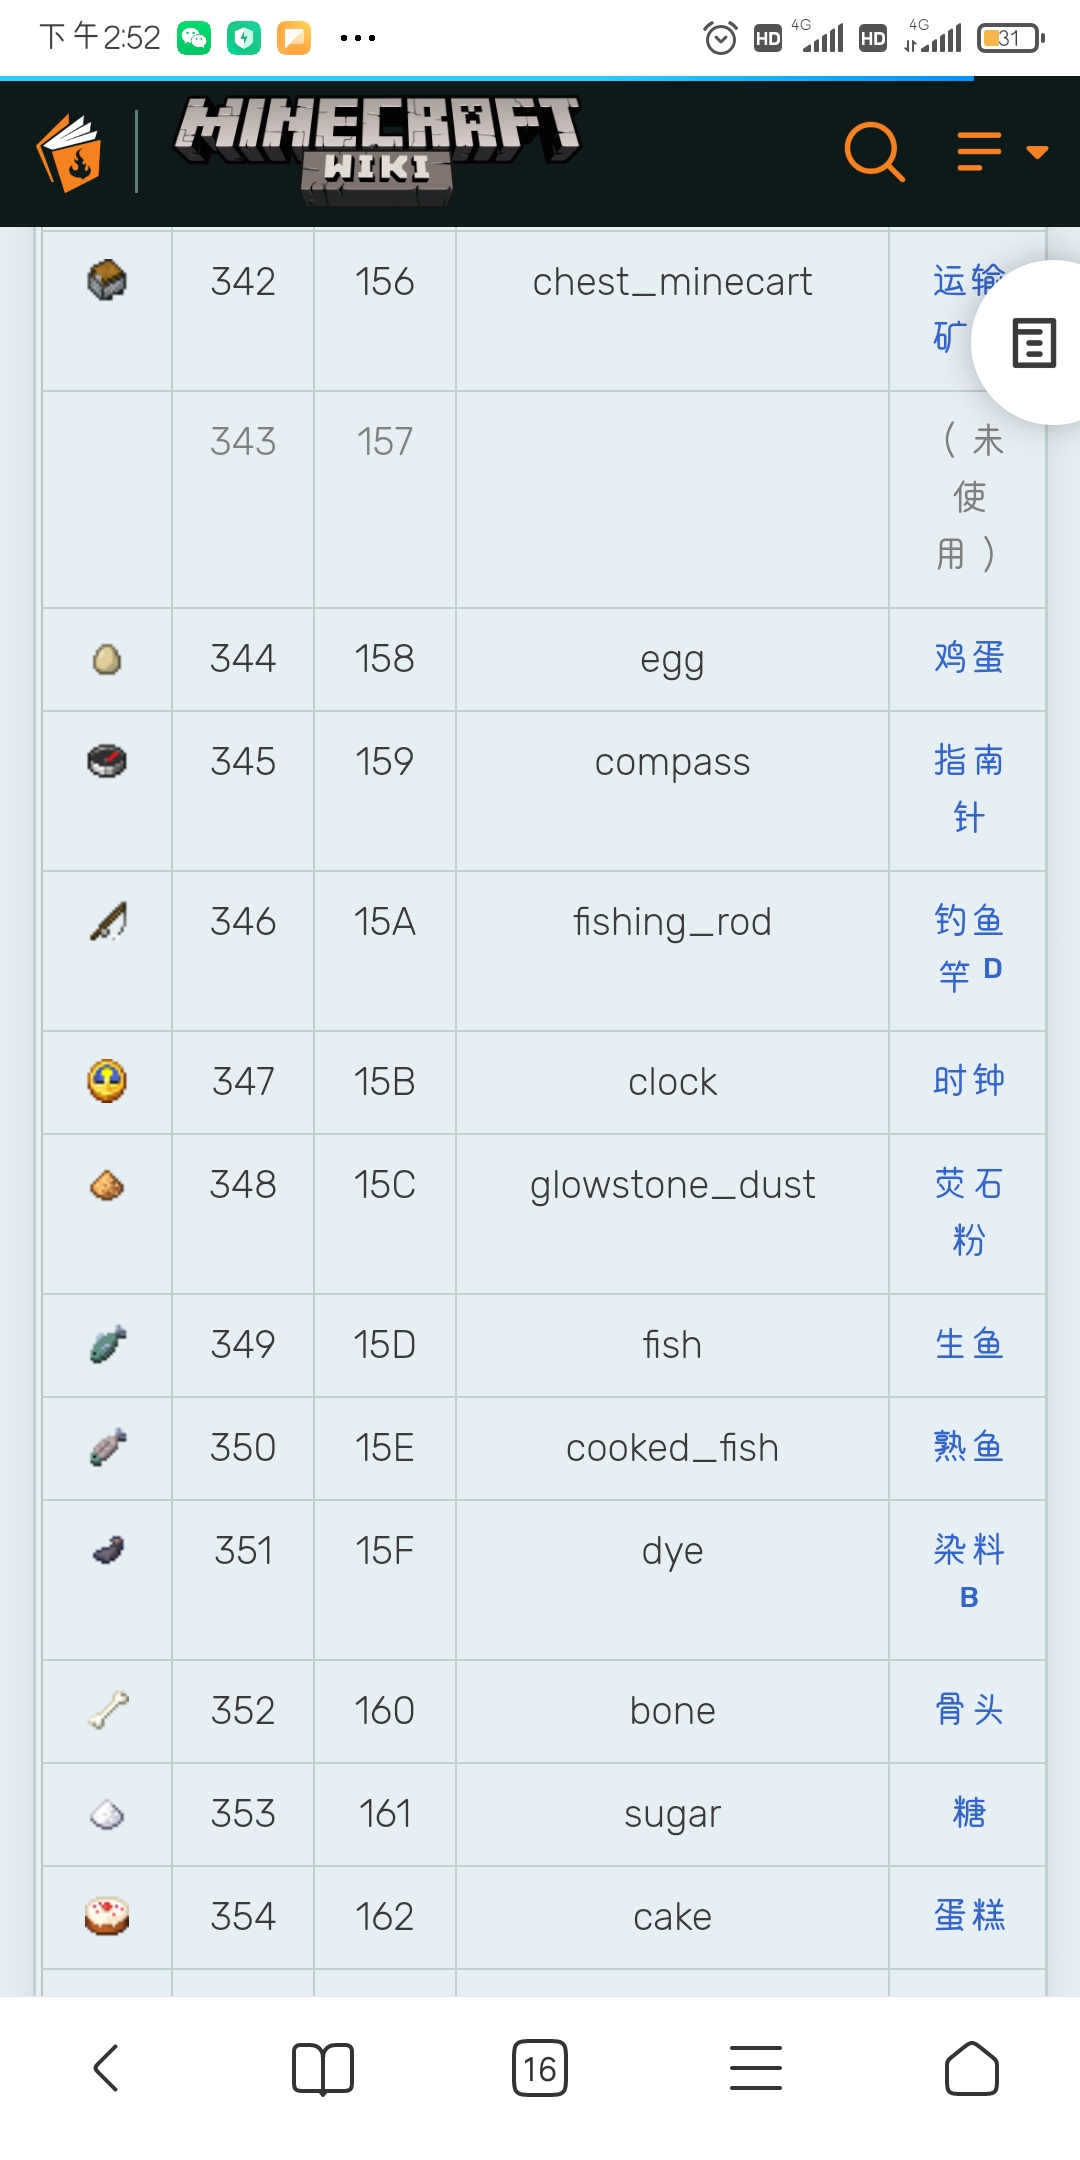Follow the 骨头 link
Image resolution: width=1080 pixels, height=2160 pixels.
click(x=968, y=1710)
